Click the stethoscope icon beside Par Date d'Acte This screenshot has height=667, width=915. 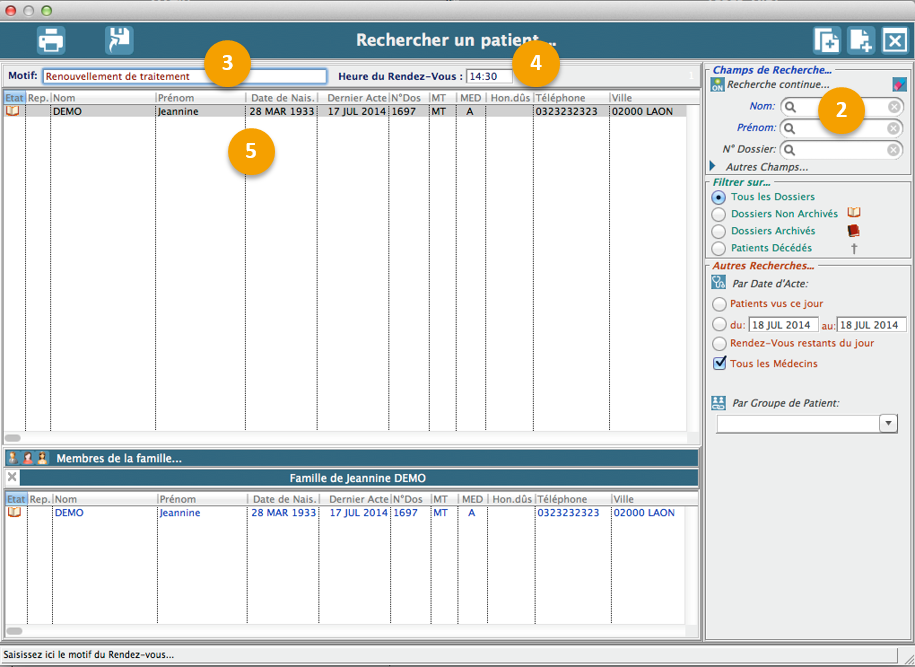point(718,283)
